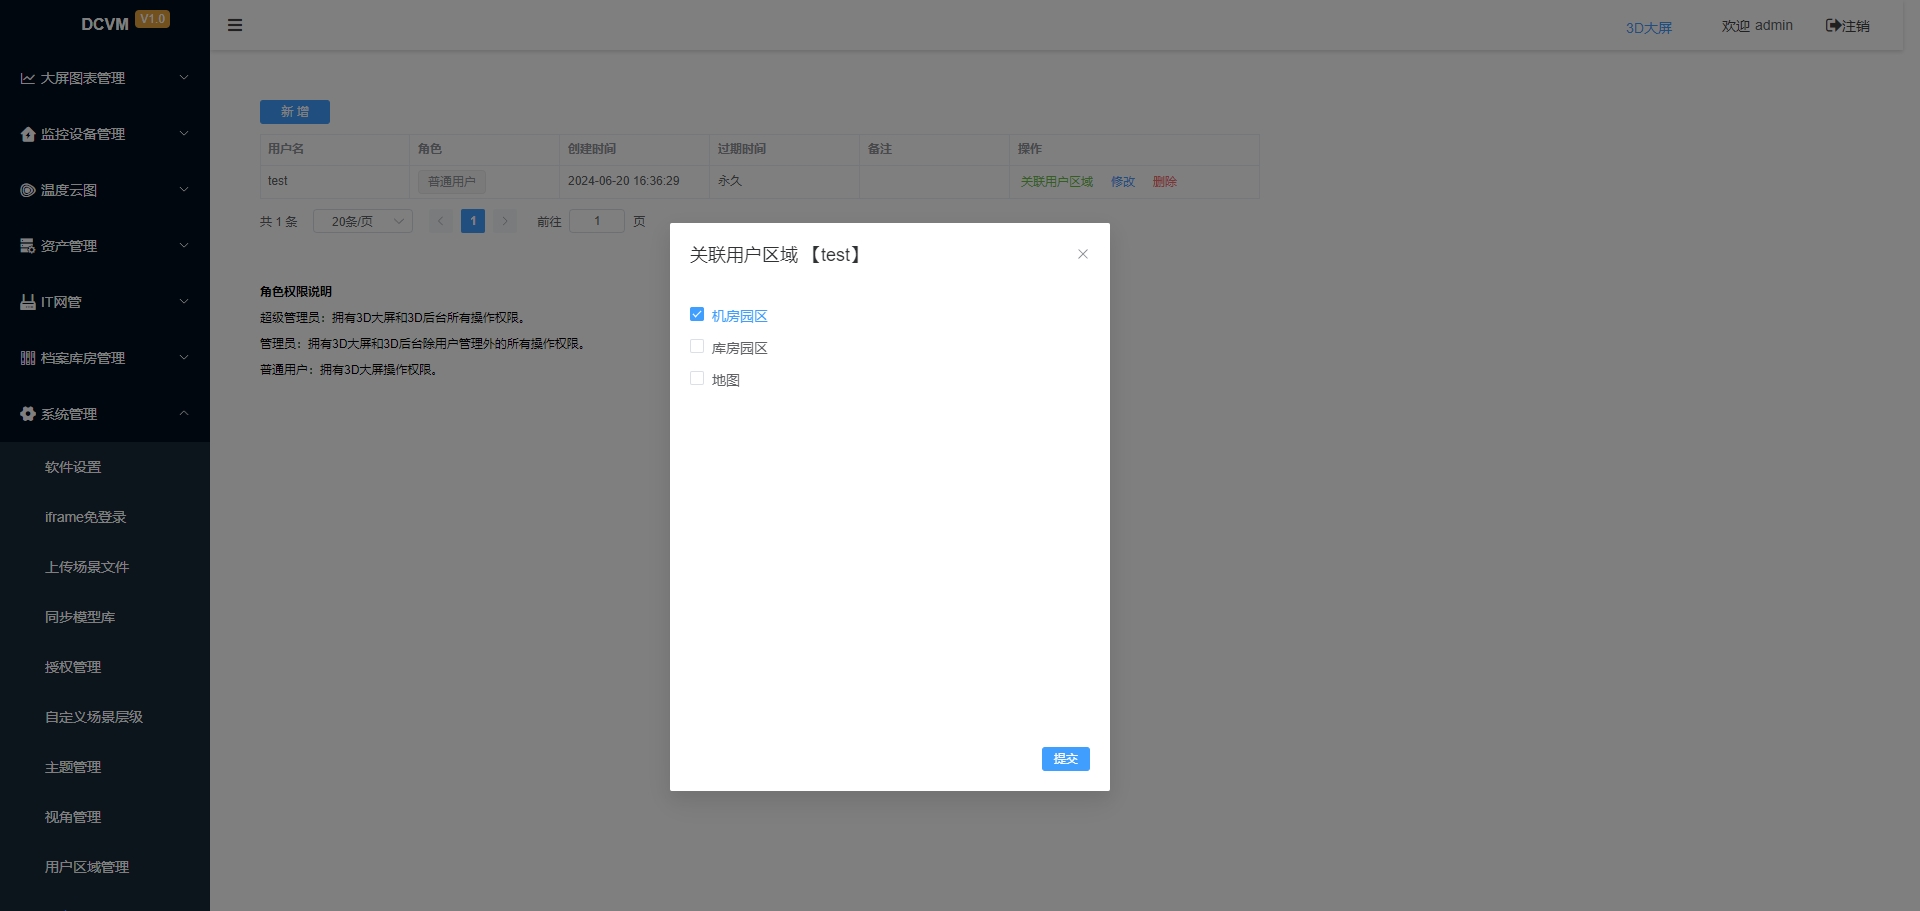
Task: Click the hamburger menu collapse icon
Action: pyautogui.click(x=235, y=25)
